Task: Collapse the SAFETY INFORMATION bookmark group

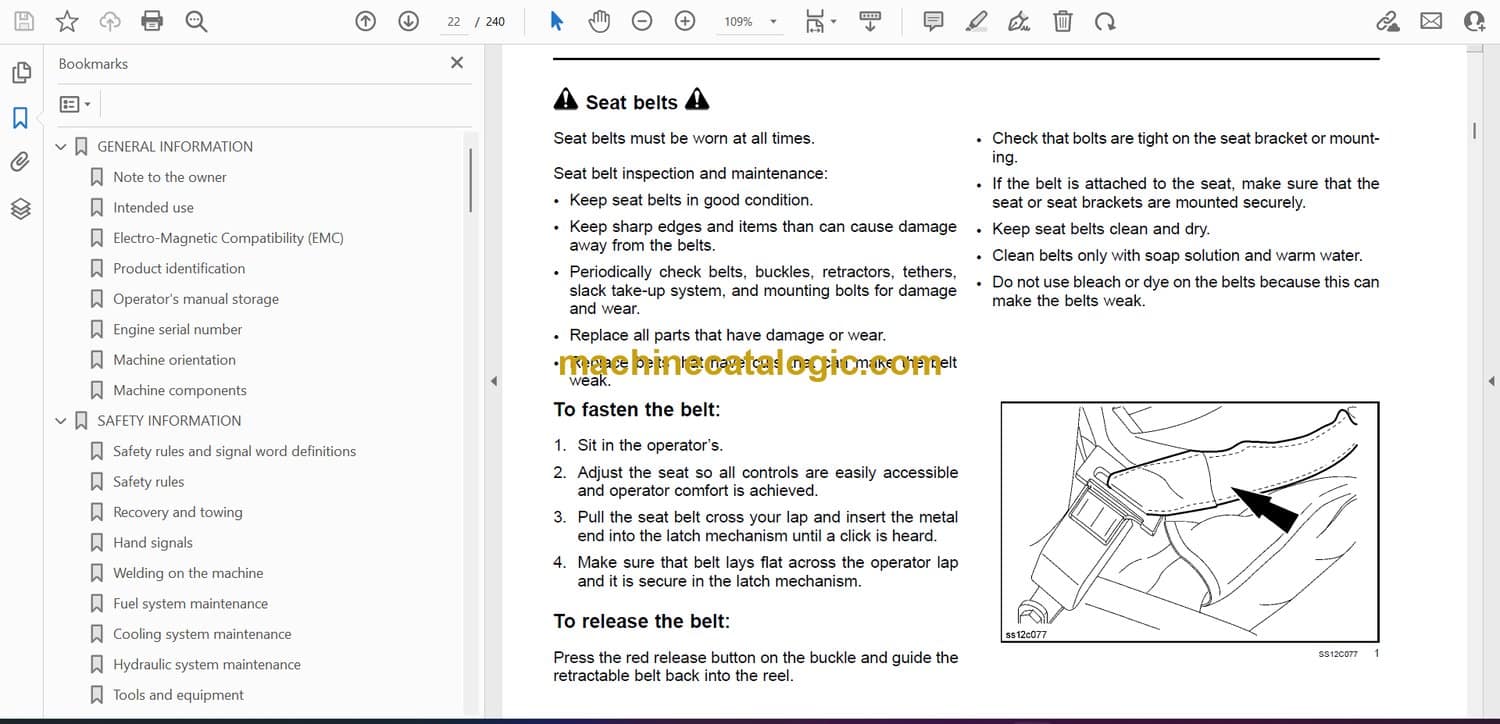Action: 61,421
